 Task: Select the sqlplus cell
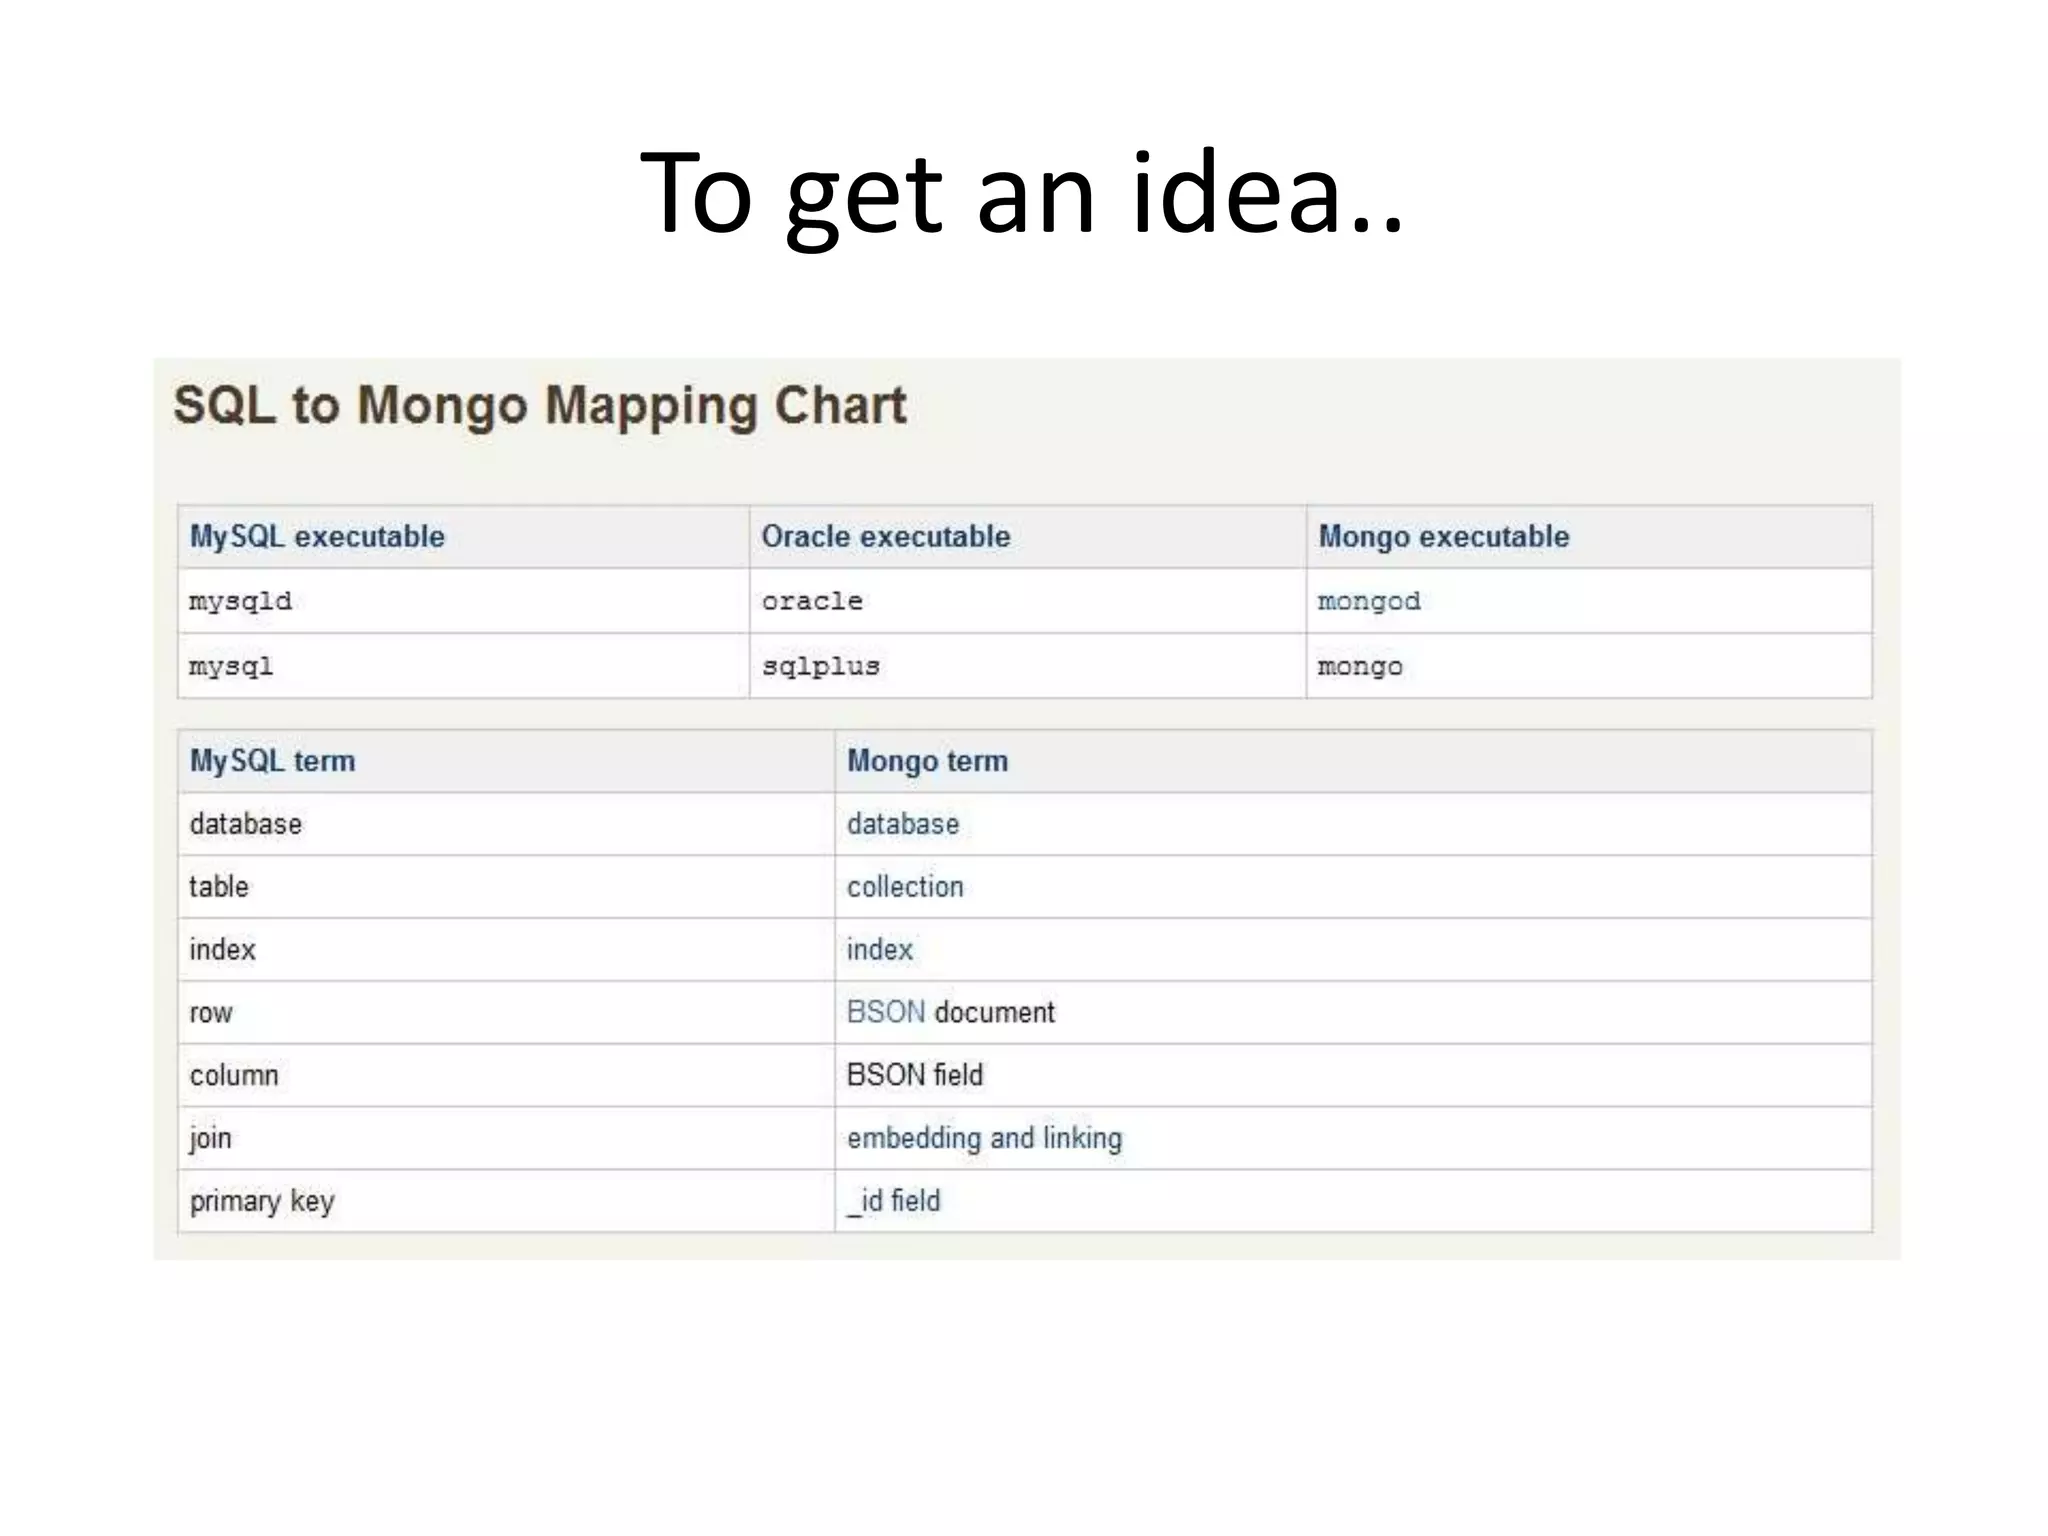(820, 666)
